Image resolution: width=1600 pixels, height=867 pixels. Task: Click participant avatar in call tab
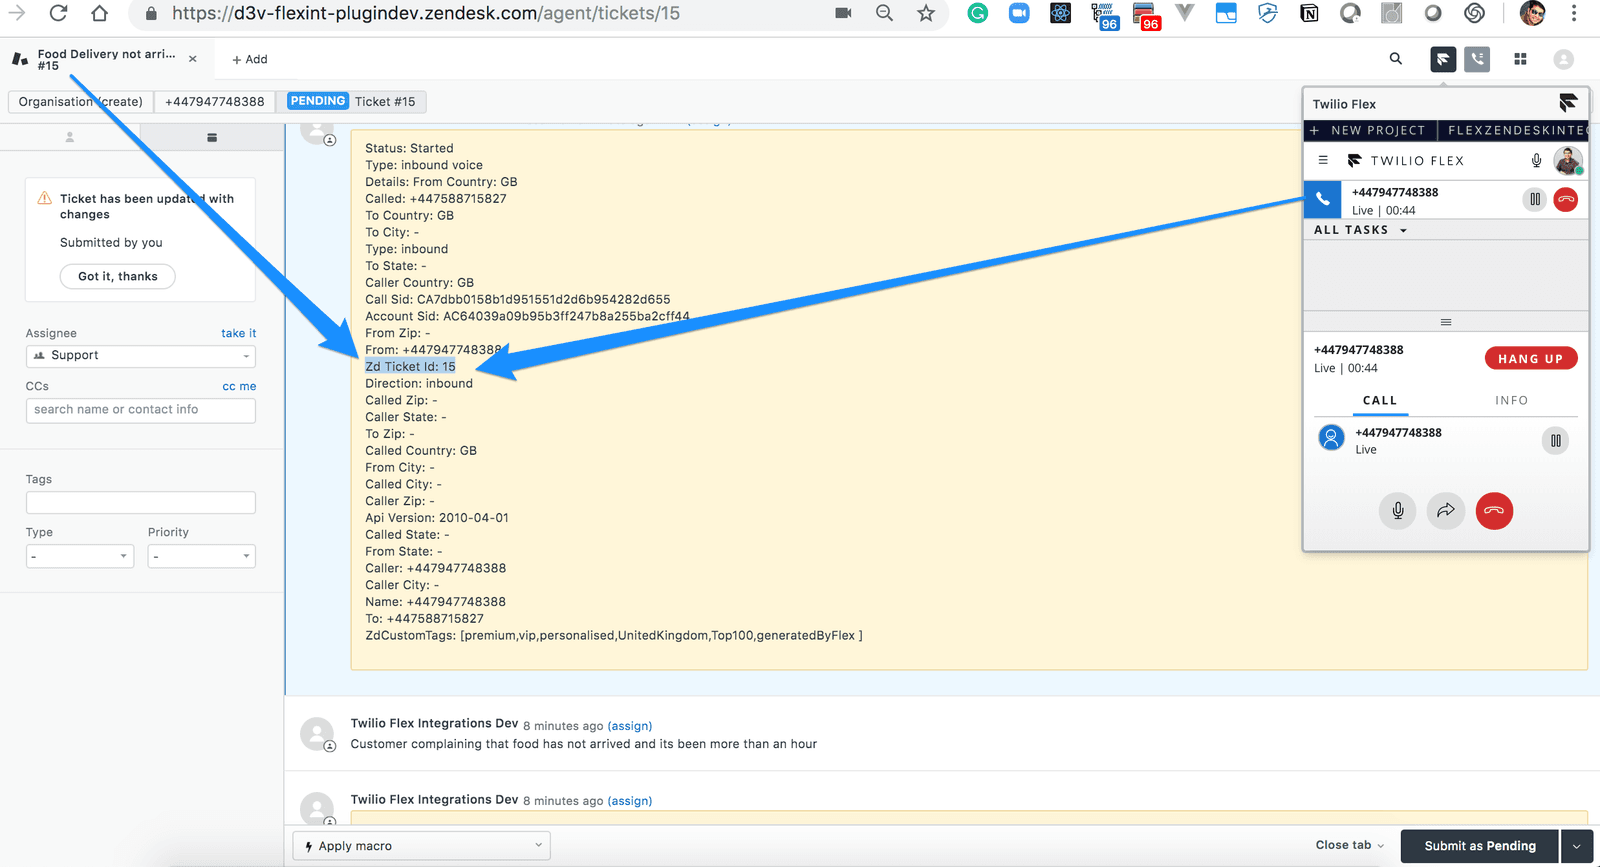click(x=1331, y=438)
